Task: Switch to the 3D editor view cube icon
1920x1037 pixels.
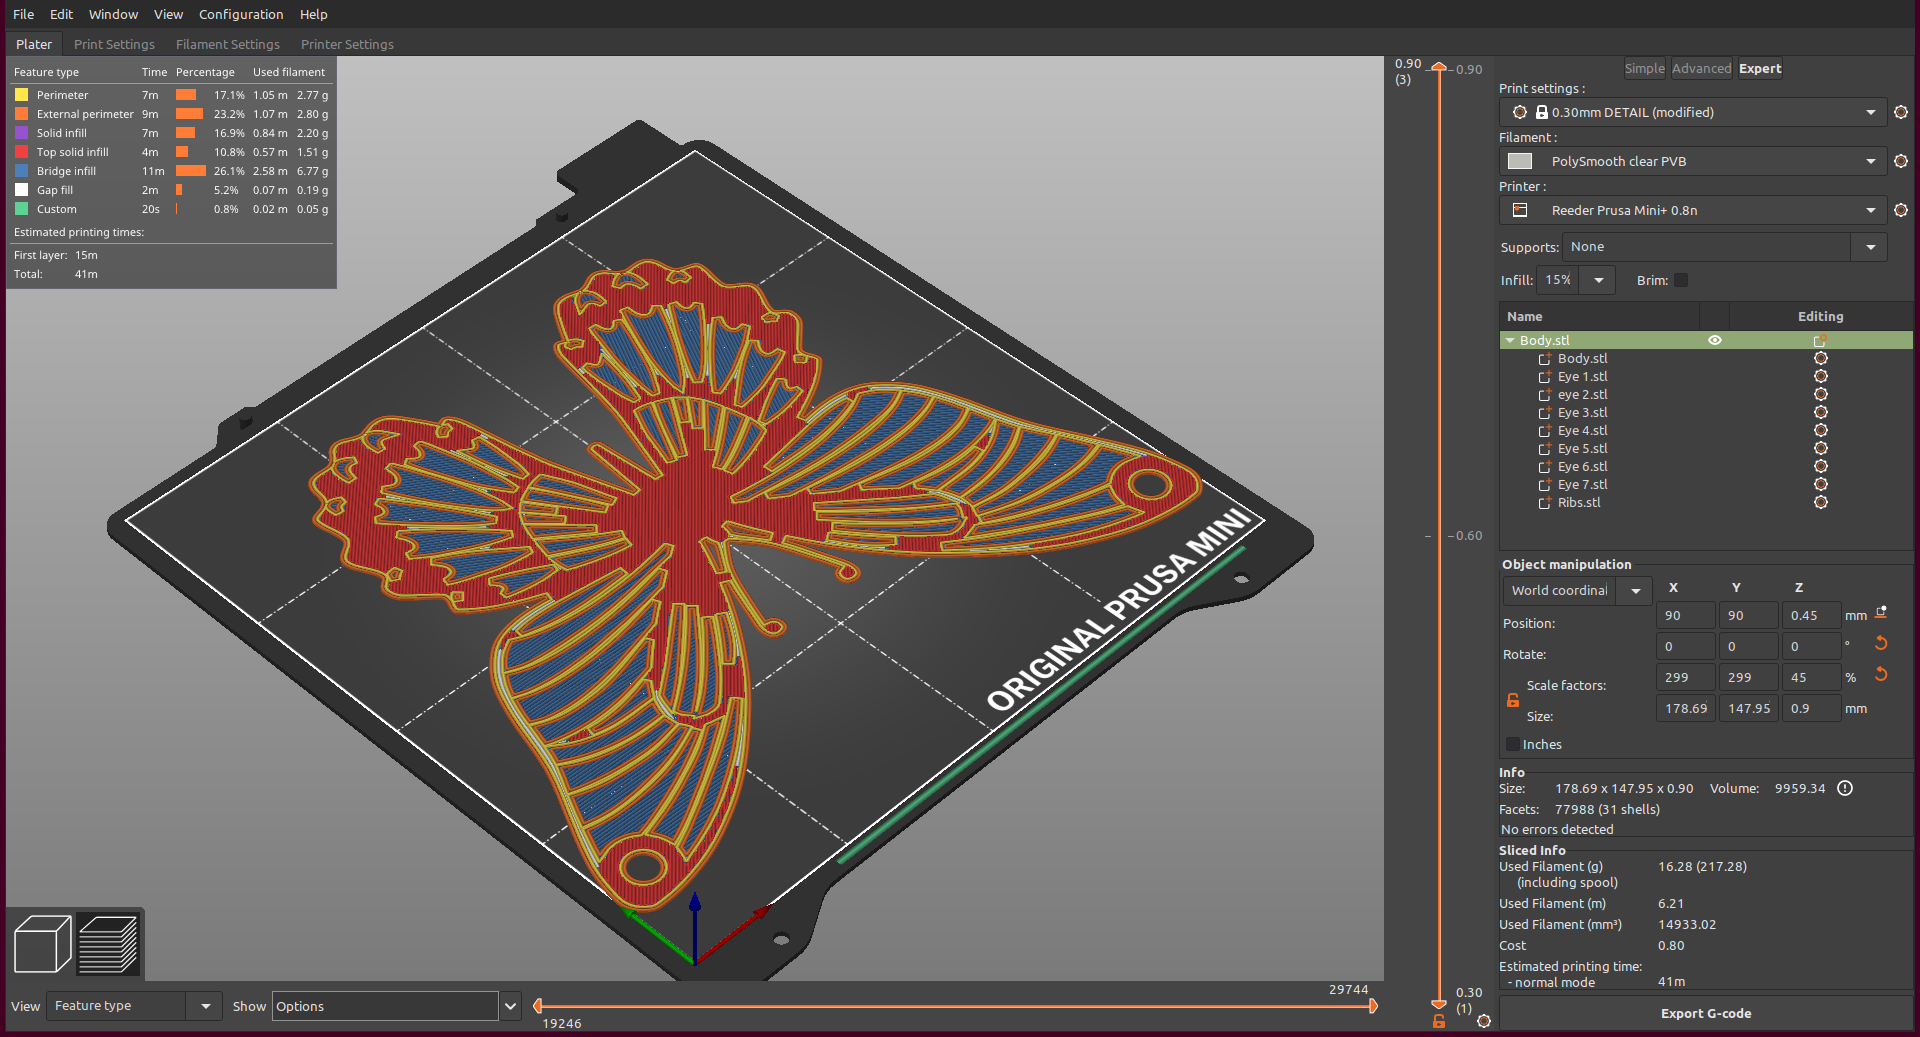Action: coord(41,943)
